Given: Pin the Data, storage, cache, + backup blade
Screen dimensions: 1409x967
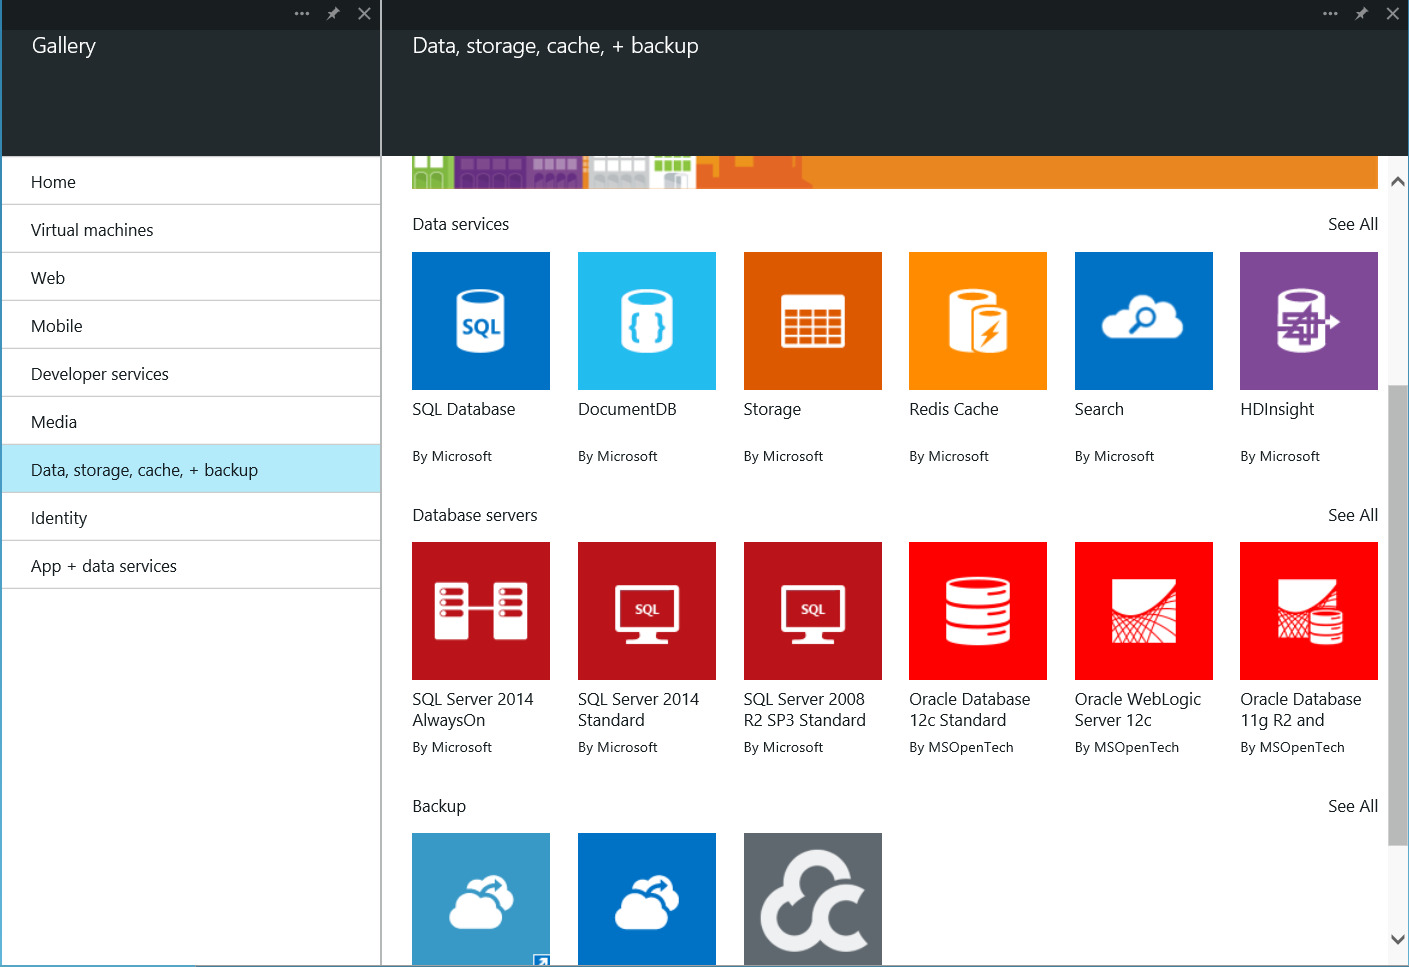Looking at the screenshot, I should pyautogui.click(x=1361, y=14).
